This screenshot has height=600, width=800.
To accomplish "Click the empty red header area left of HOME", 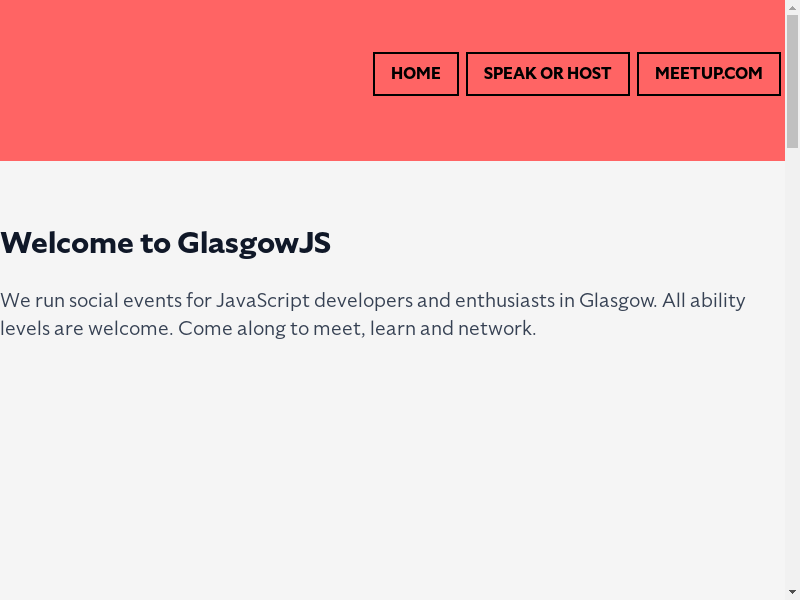I will pos(180,80).
